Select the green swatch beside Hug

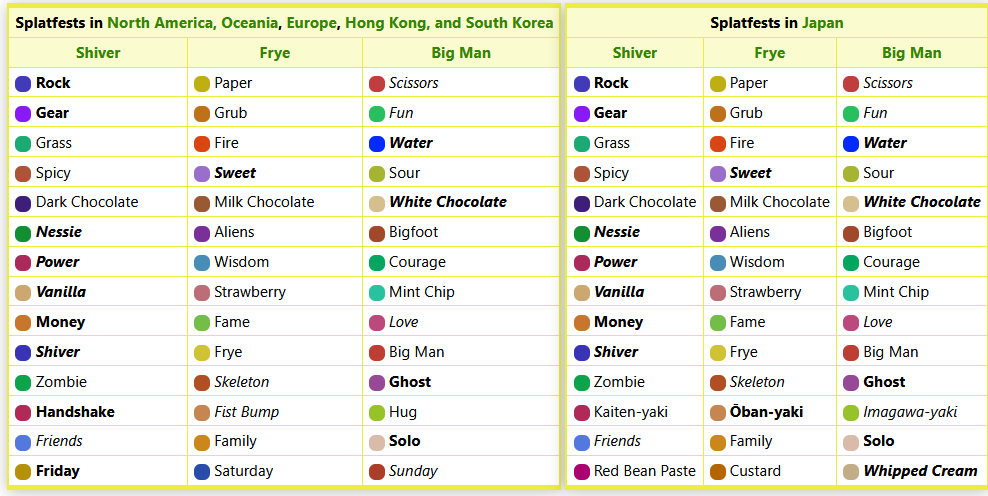377,412
